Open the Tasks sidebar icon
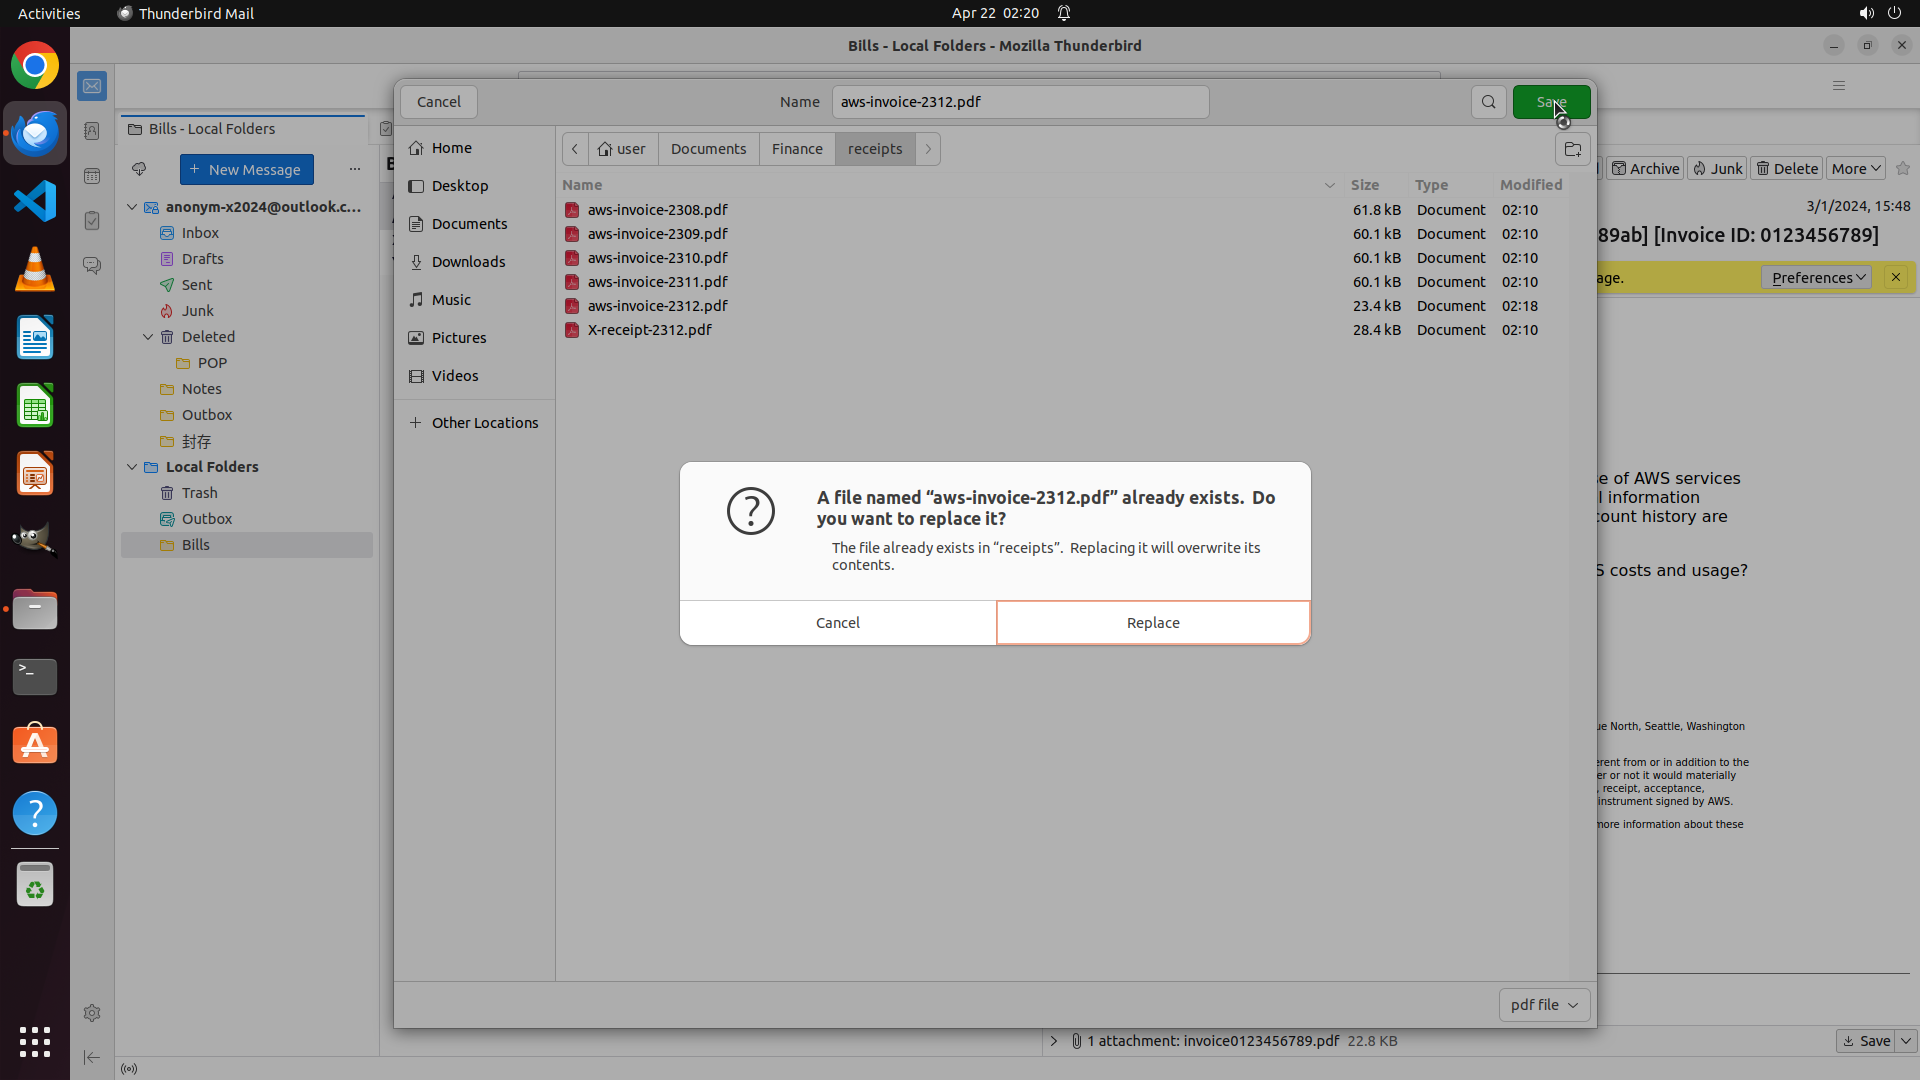The image size is (1920, 1080). point(92,220)
